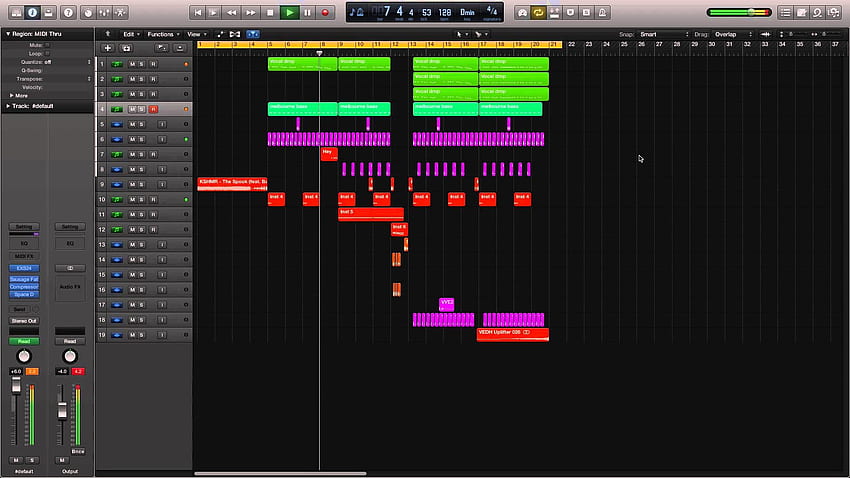
Task: Click the Stereo Out output slot
Action: 24,321
